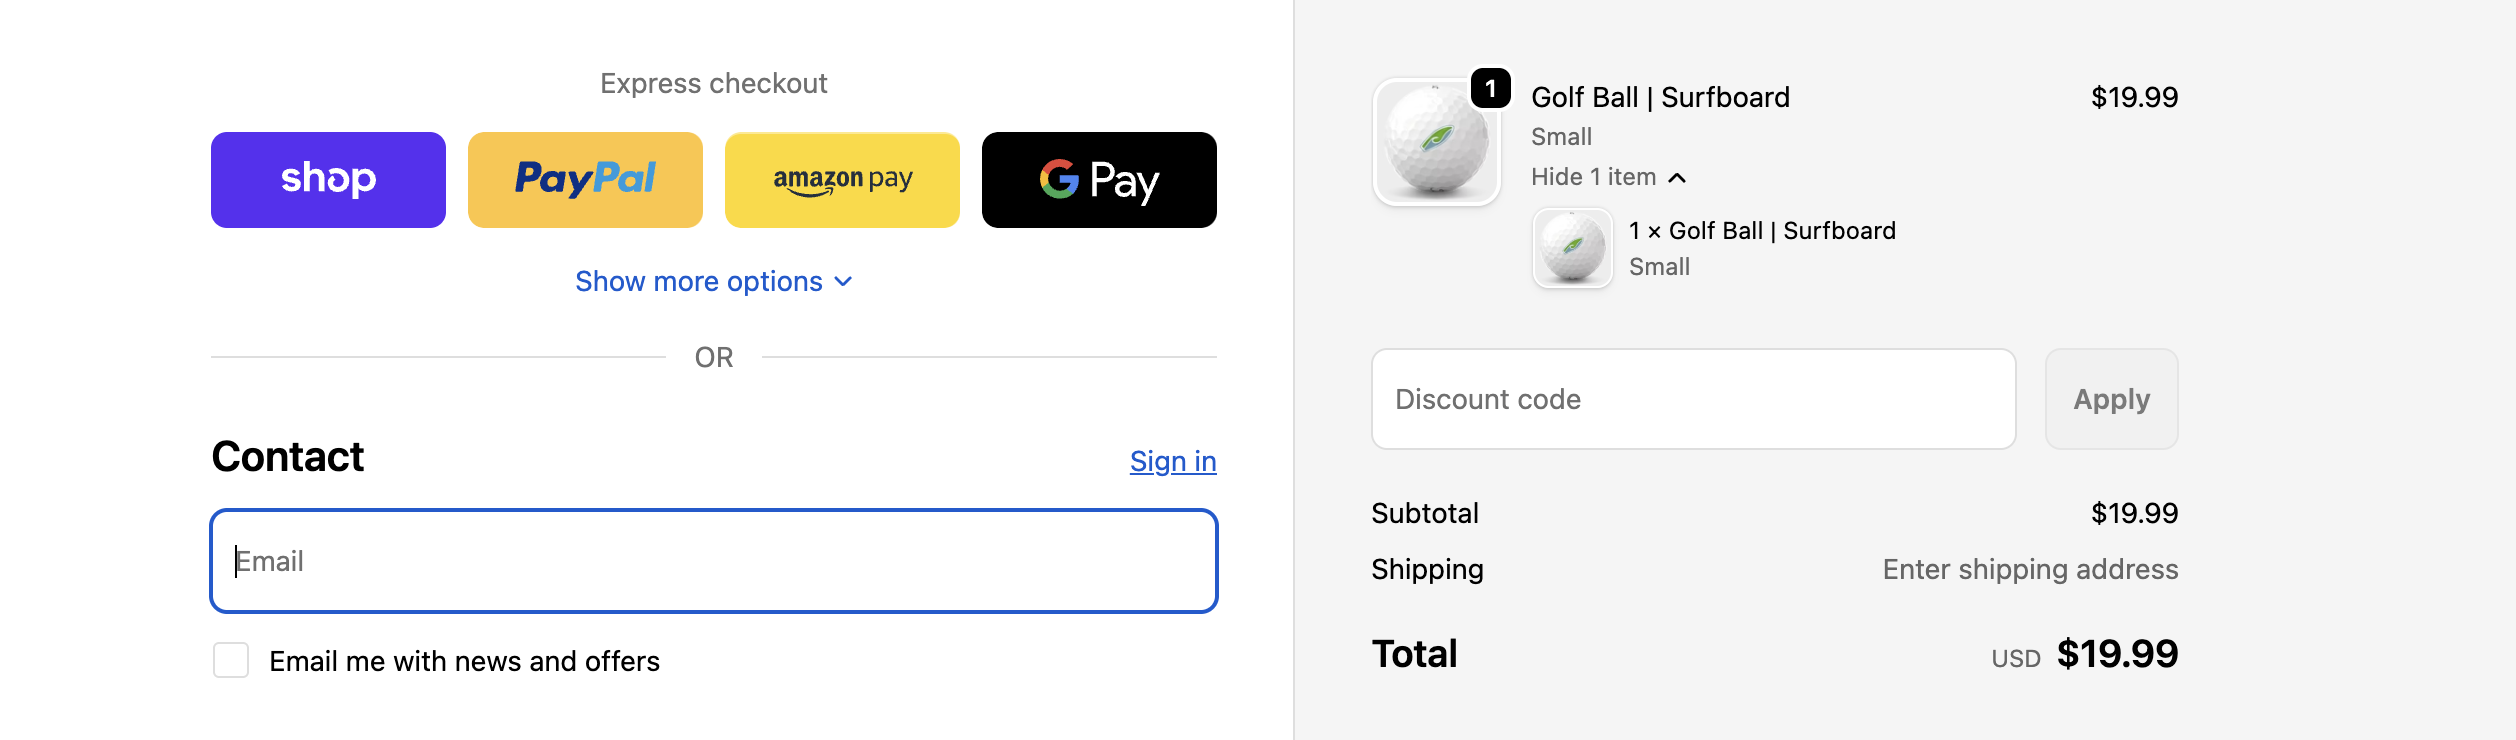This screenshot has width=2516, height=740.
Task: Click the 1 × Golf Ball | Surfboard line item
Action: pyautogui.click(x=1762, y=231)
